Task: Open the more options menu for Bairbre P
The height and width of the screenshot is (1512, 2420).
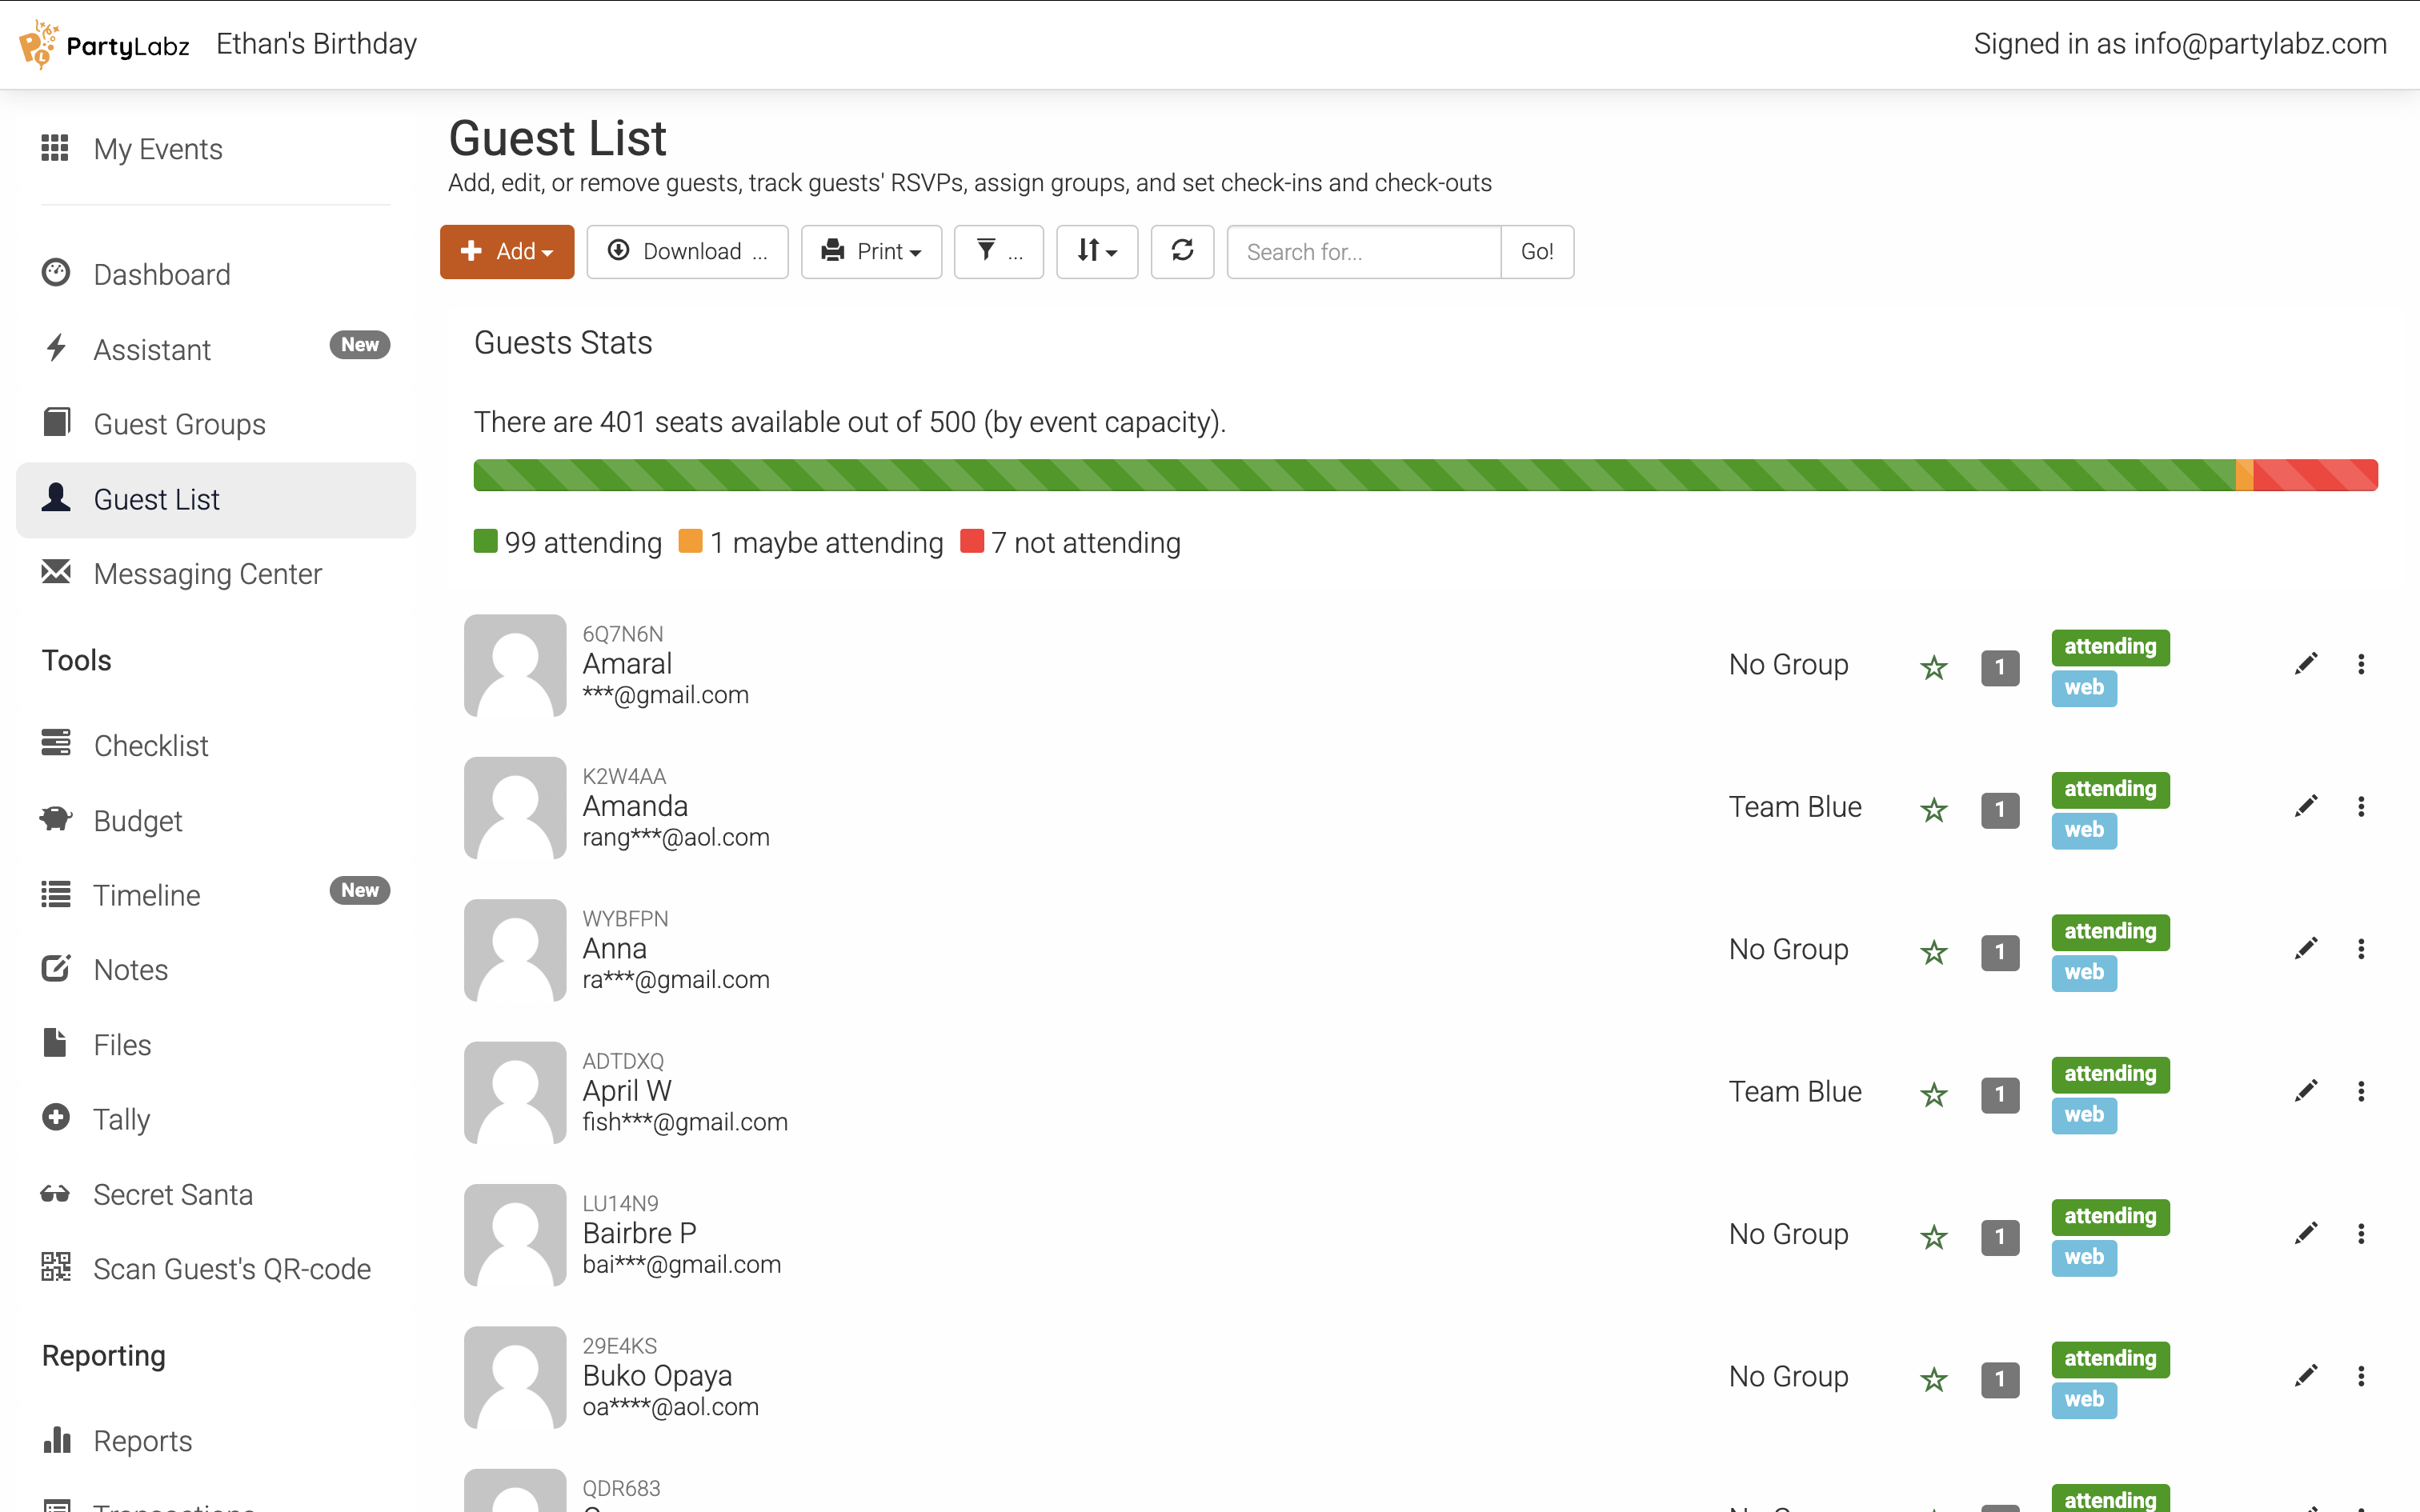Action: point(2361,1234)
